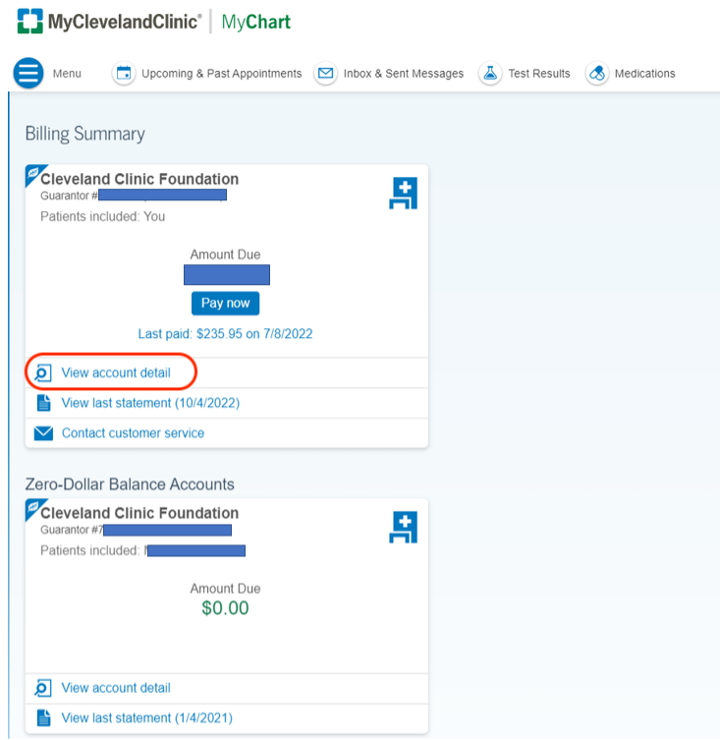Screen dimensions: 720x740
Task: Open the main Menu hamburger icon
Action: pos(28,73)
